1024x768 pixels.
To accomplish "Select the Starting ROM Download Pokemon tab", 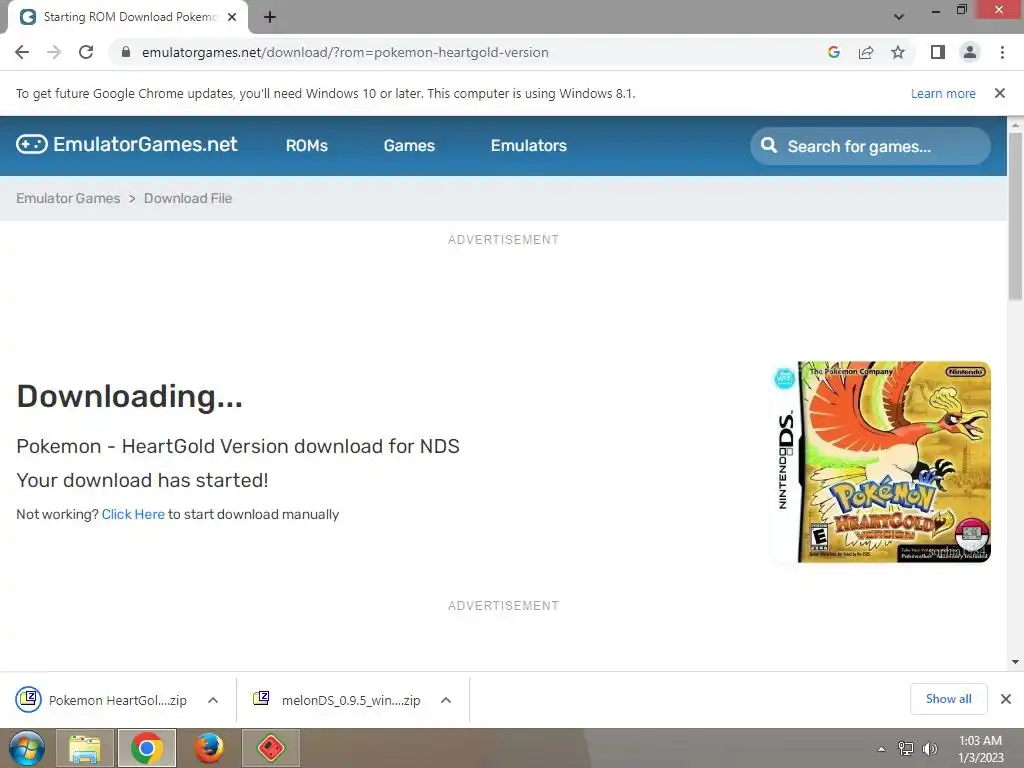I will 128,17.
